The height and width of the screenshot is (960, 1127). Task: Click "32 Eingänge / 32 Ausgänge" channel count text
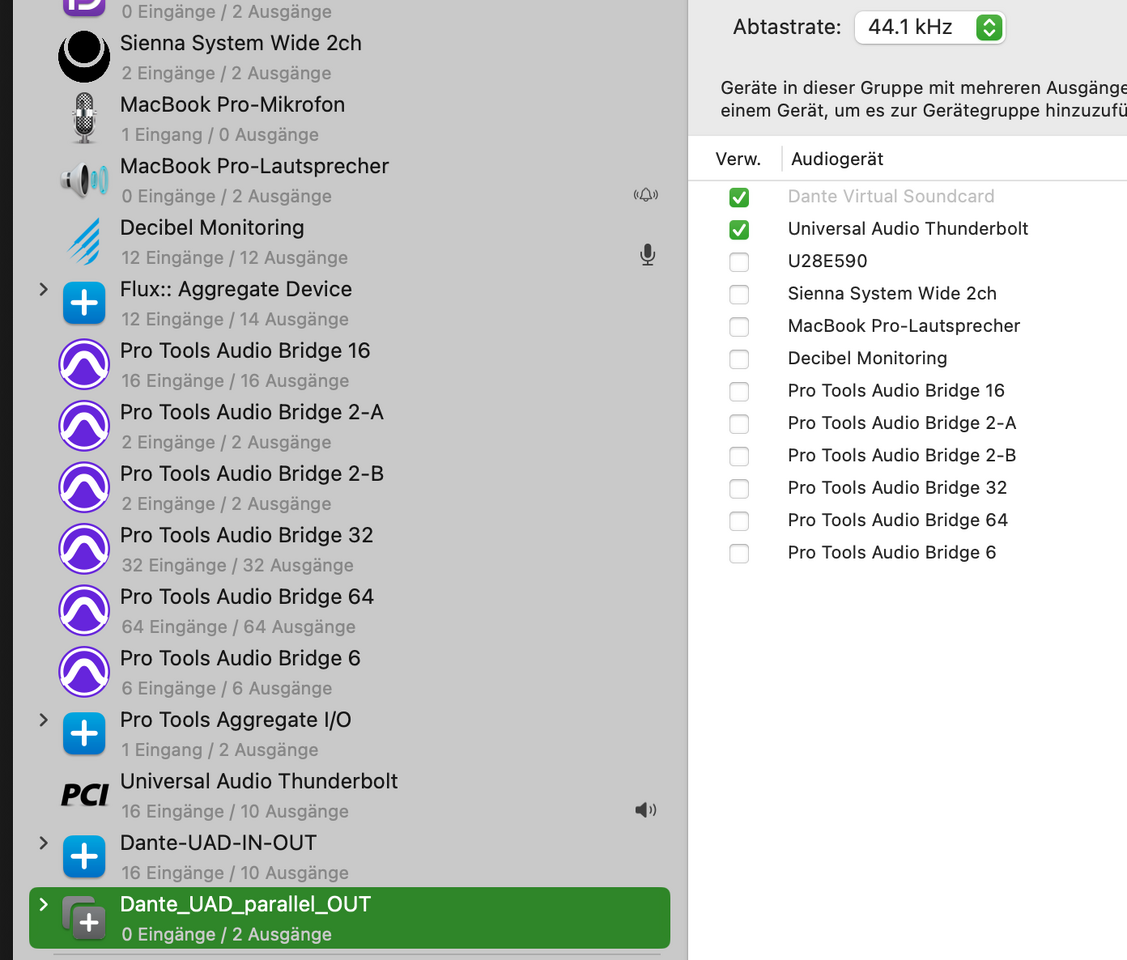tap(237, 566)
